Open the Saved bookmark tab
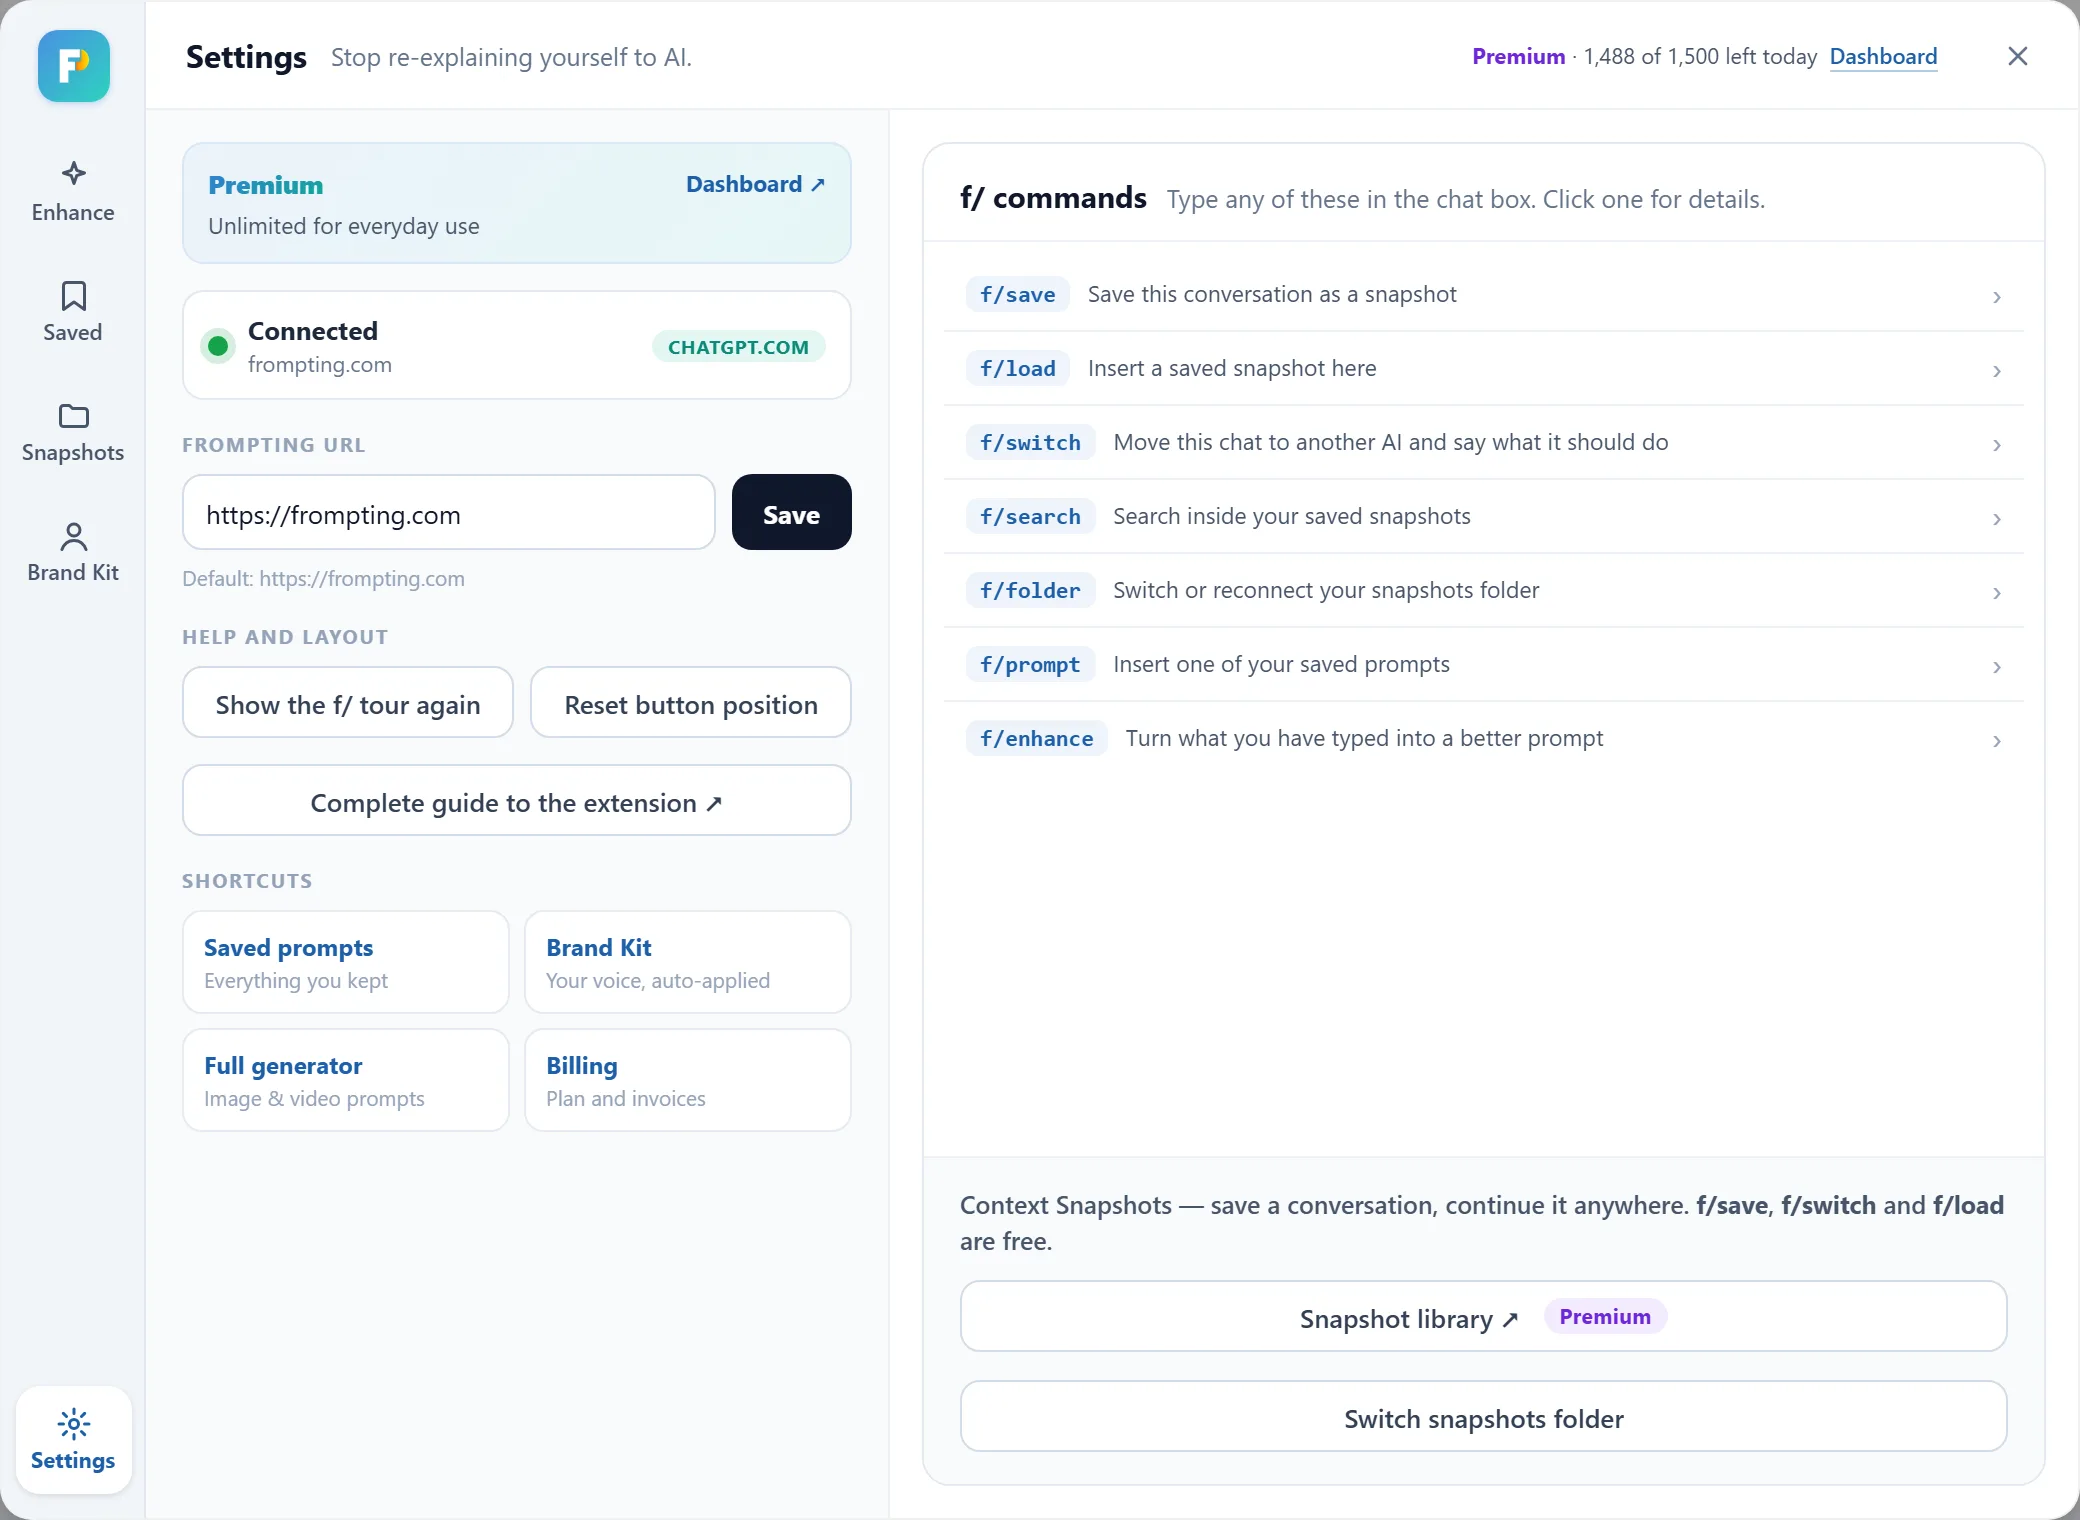 pyautogui.click(x=73, y=312)
